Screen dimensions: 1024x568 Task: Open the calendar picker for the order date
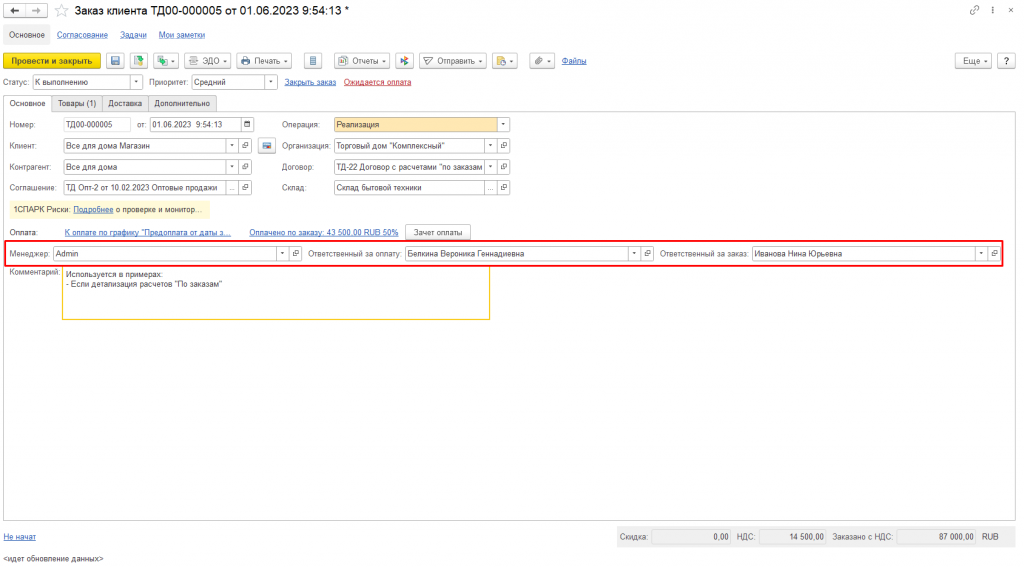(247, 124)
